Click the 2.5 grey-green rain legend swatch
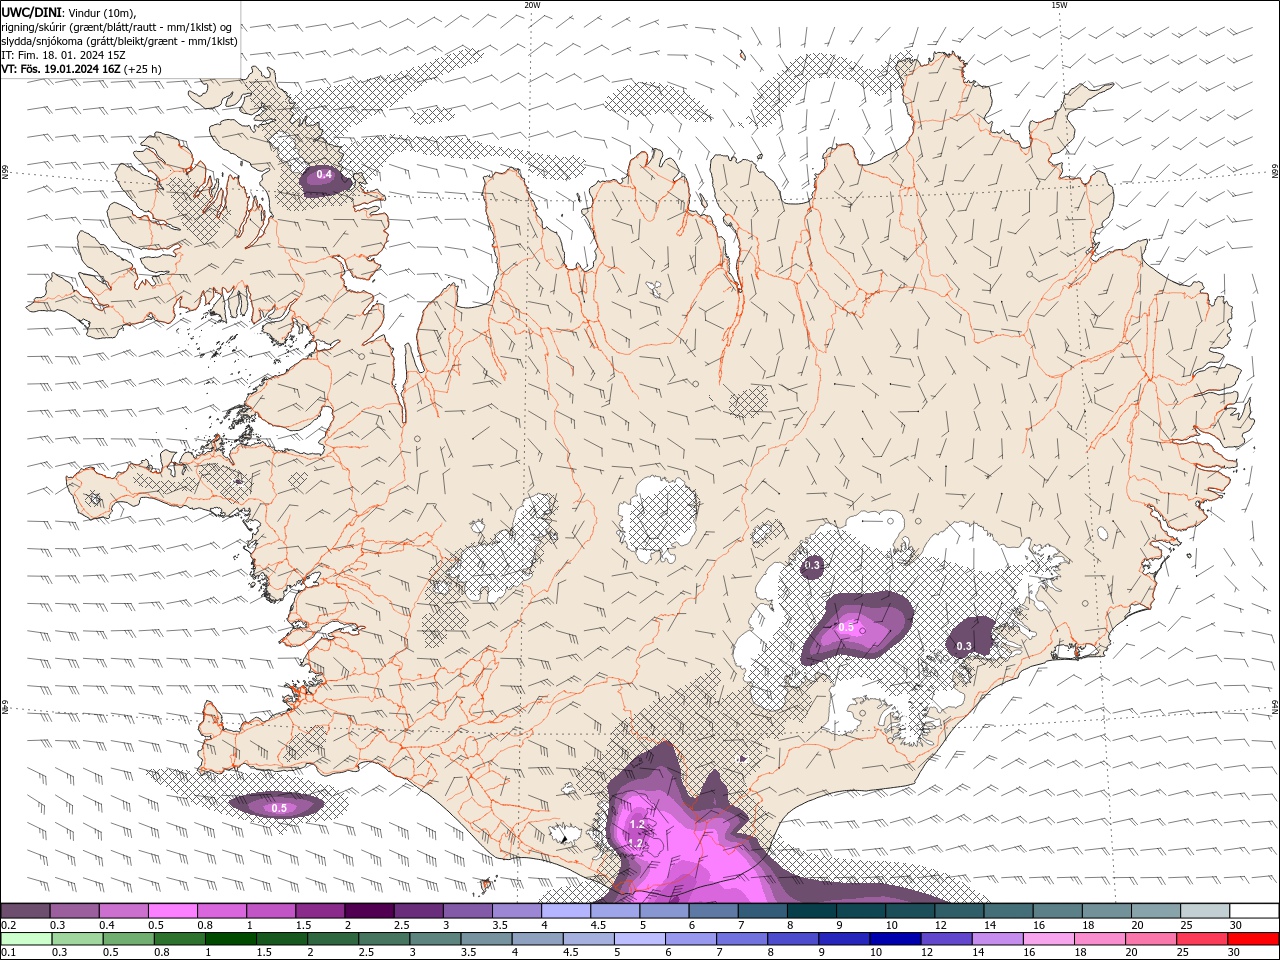This screenshot has height=960, width=1280. 384,939
